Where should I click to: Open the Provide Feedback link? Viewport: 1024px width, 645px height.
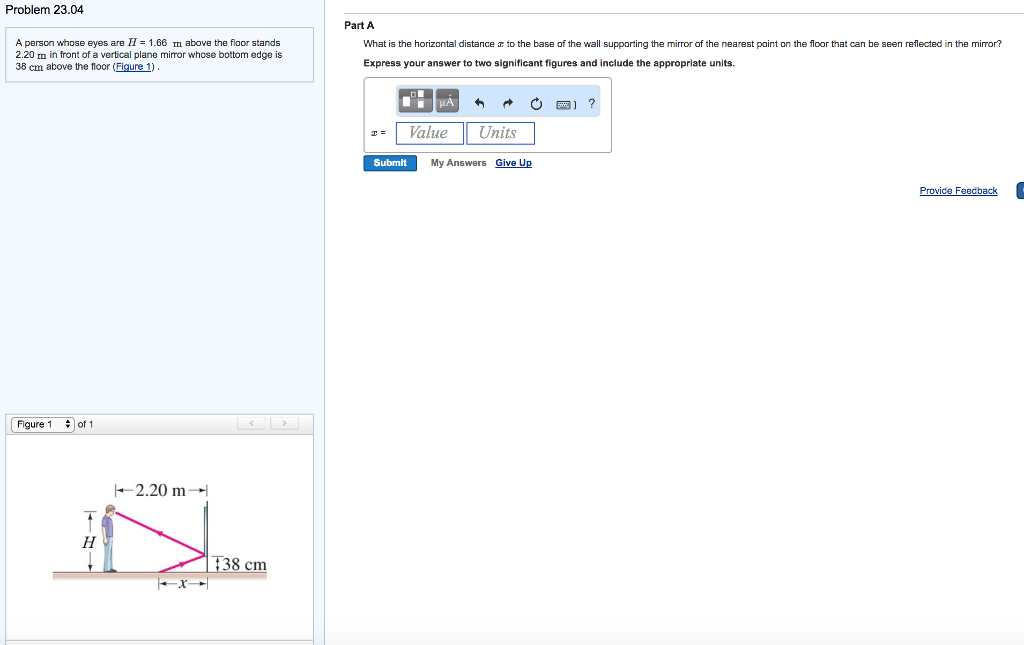[958, 190]
